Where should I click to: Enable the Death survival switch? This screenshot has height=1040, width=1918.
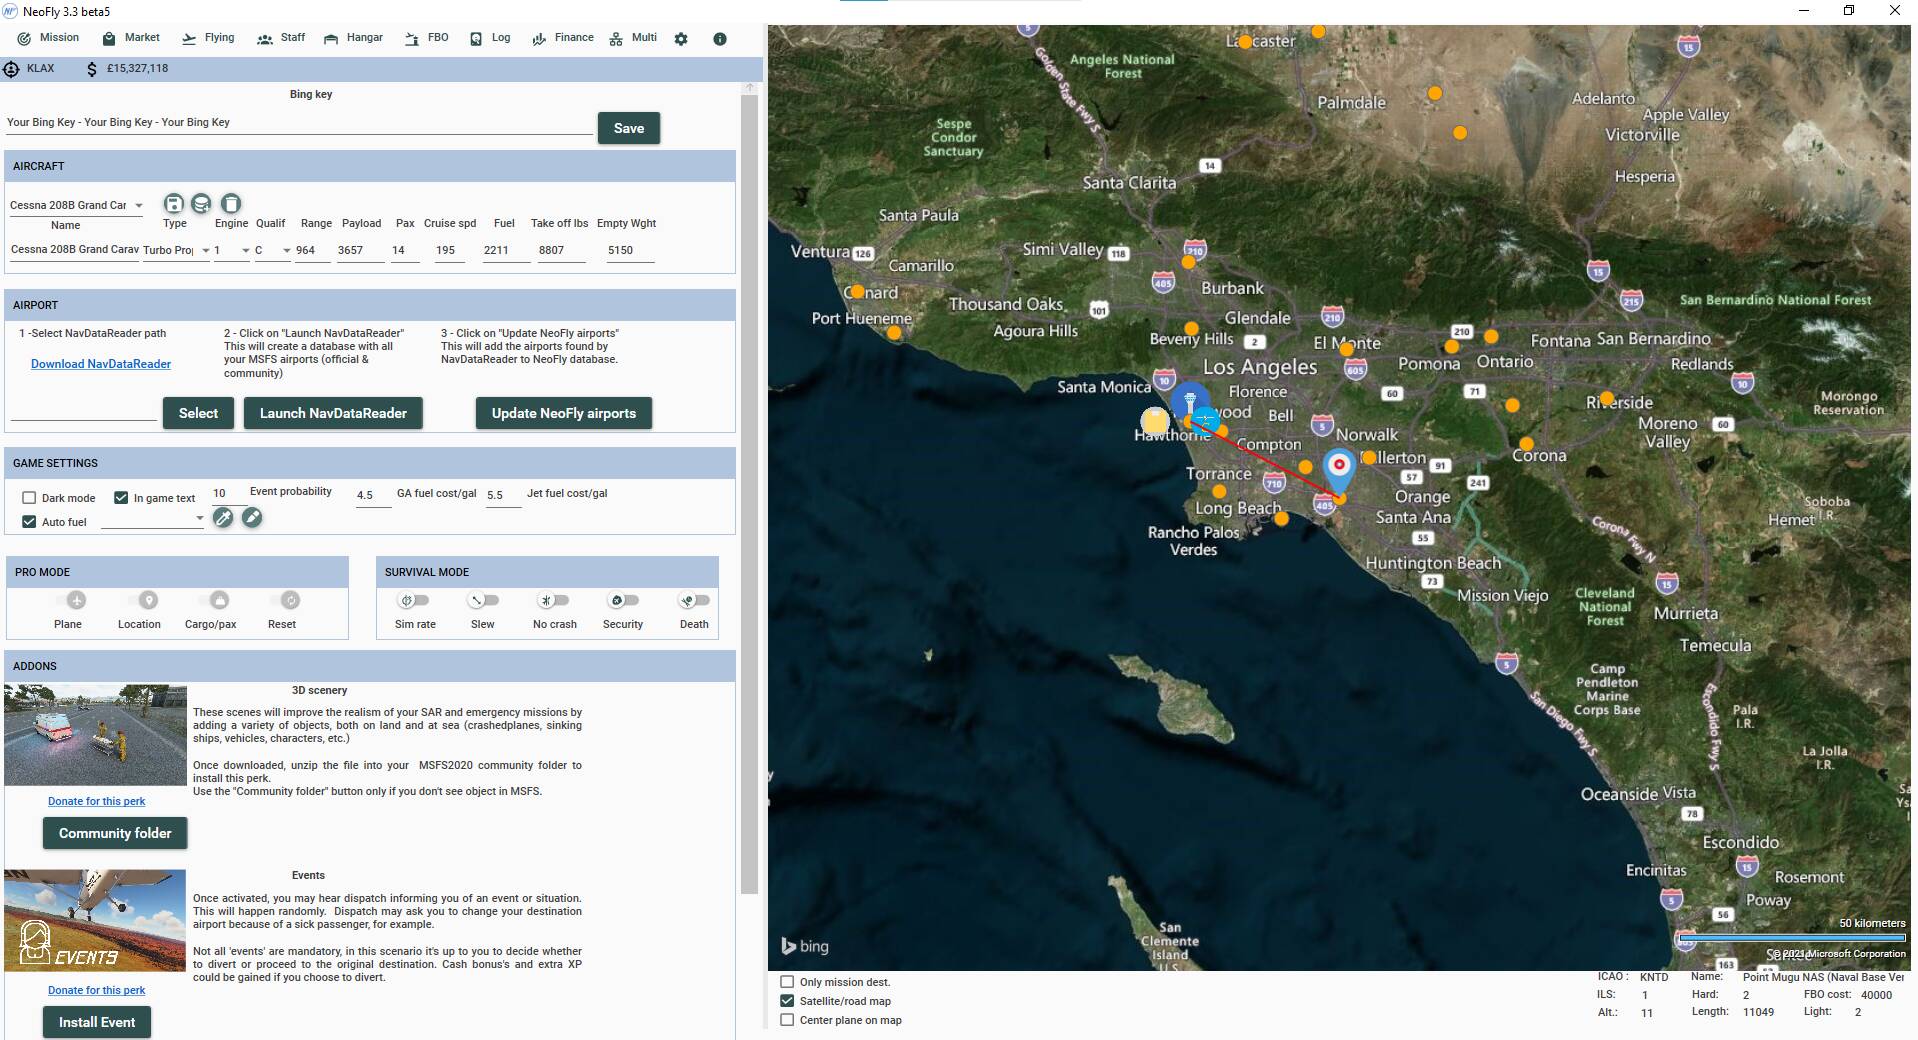pyautogui.click(x=694, y=600)
